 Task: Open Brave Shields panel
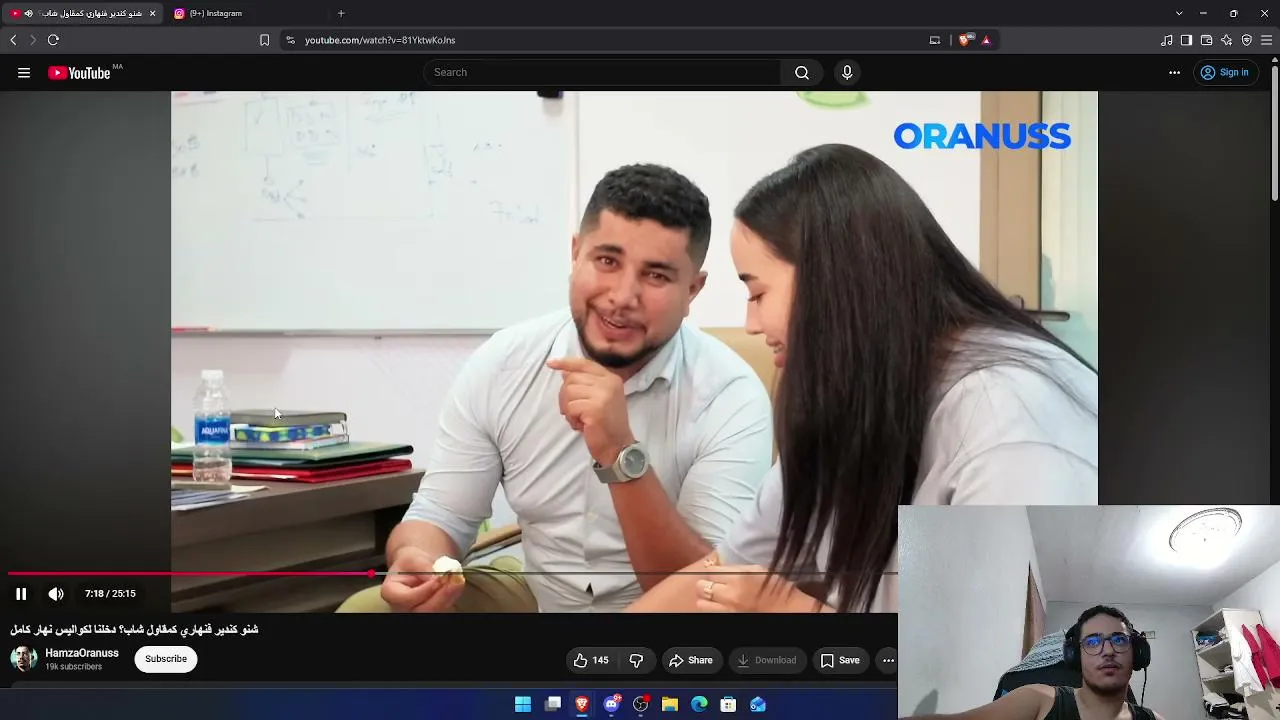tap(964, 40)
